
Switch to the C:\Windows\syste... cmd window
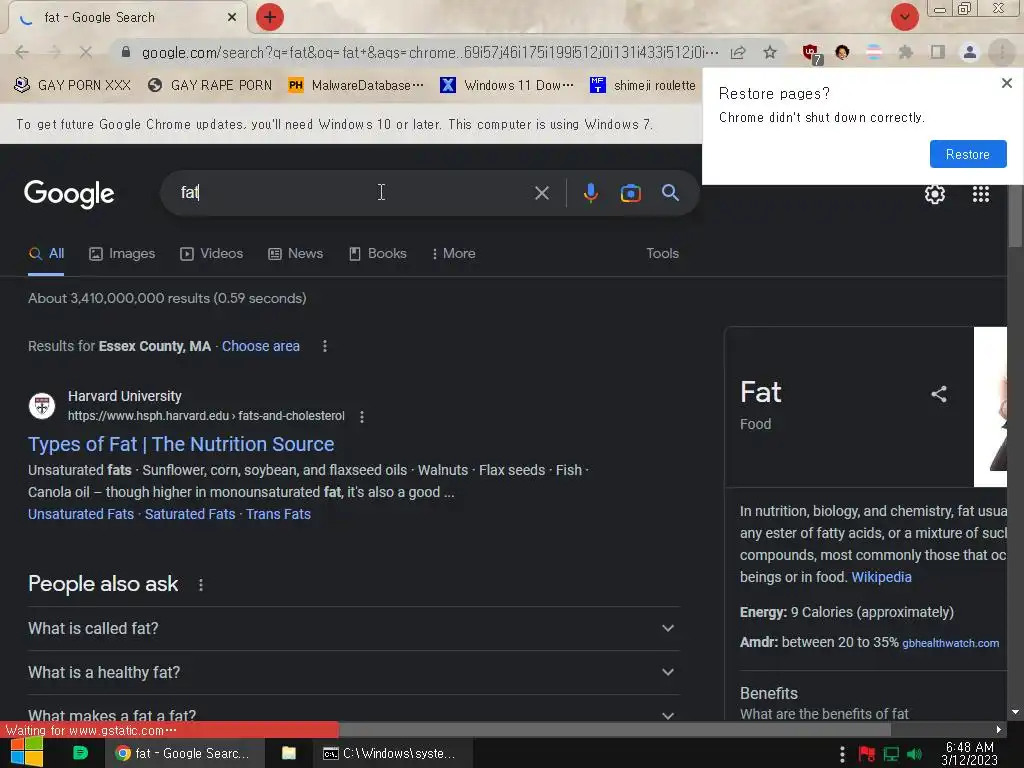click(391, 753)
